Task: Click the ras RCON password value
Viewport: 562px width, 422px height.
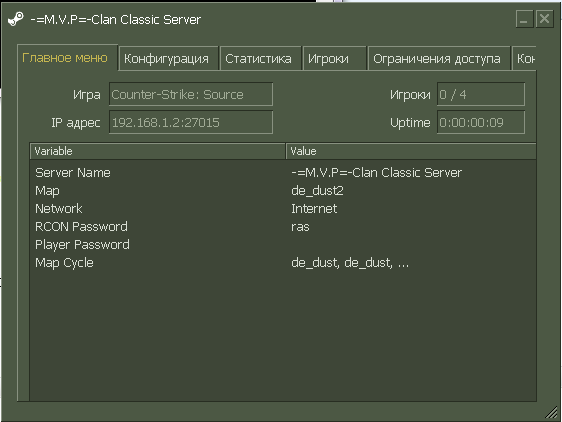Action: [x=300, y=227]
